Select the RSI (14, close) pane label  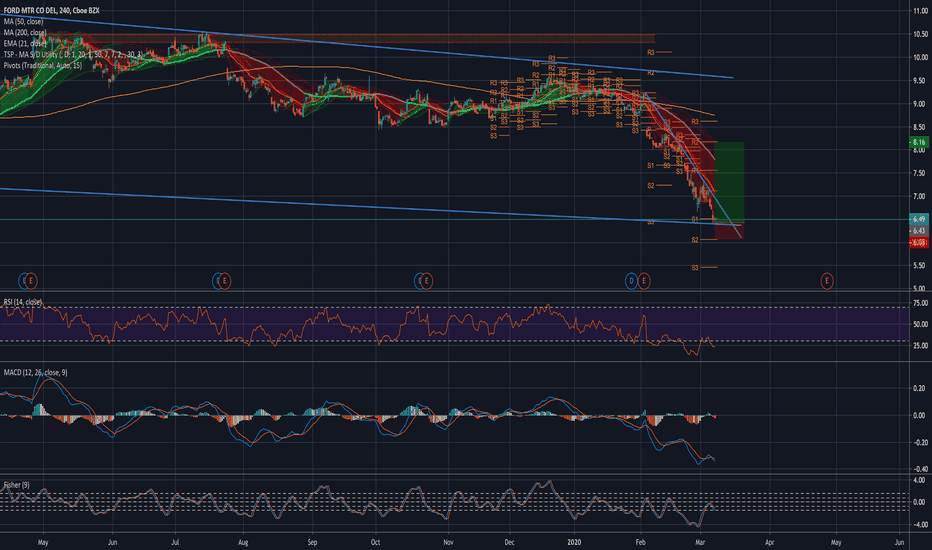pos(23,302)
